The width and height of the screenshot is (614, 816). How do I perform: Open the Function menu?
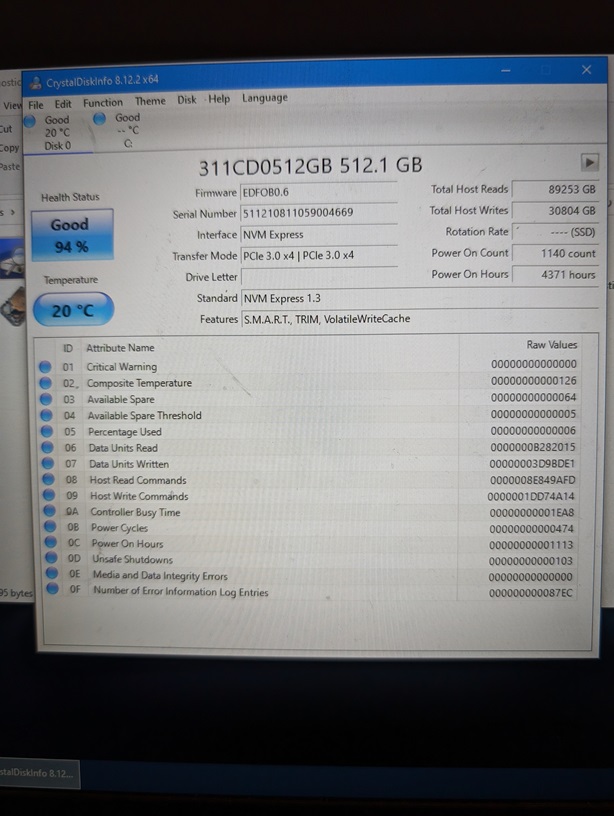[103, 103]
